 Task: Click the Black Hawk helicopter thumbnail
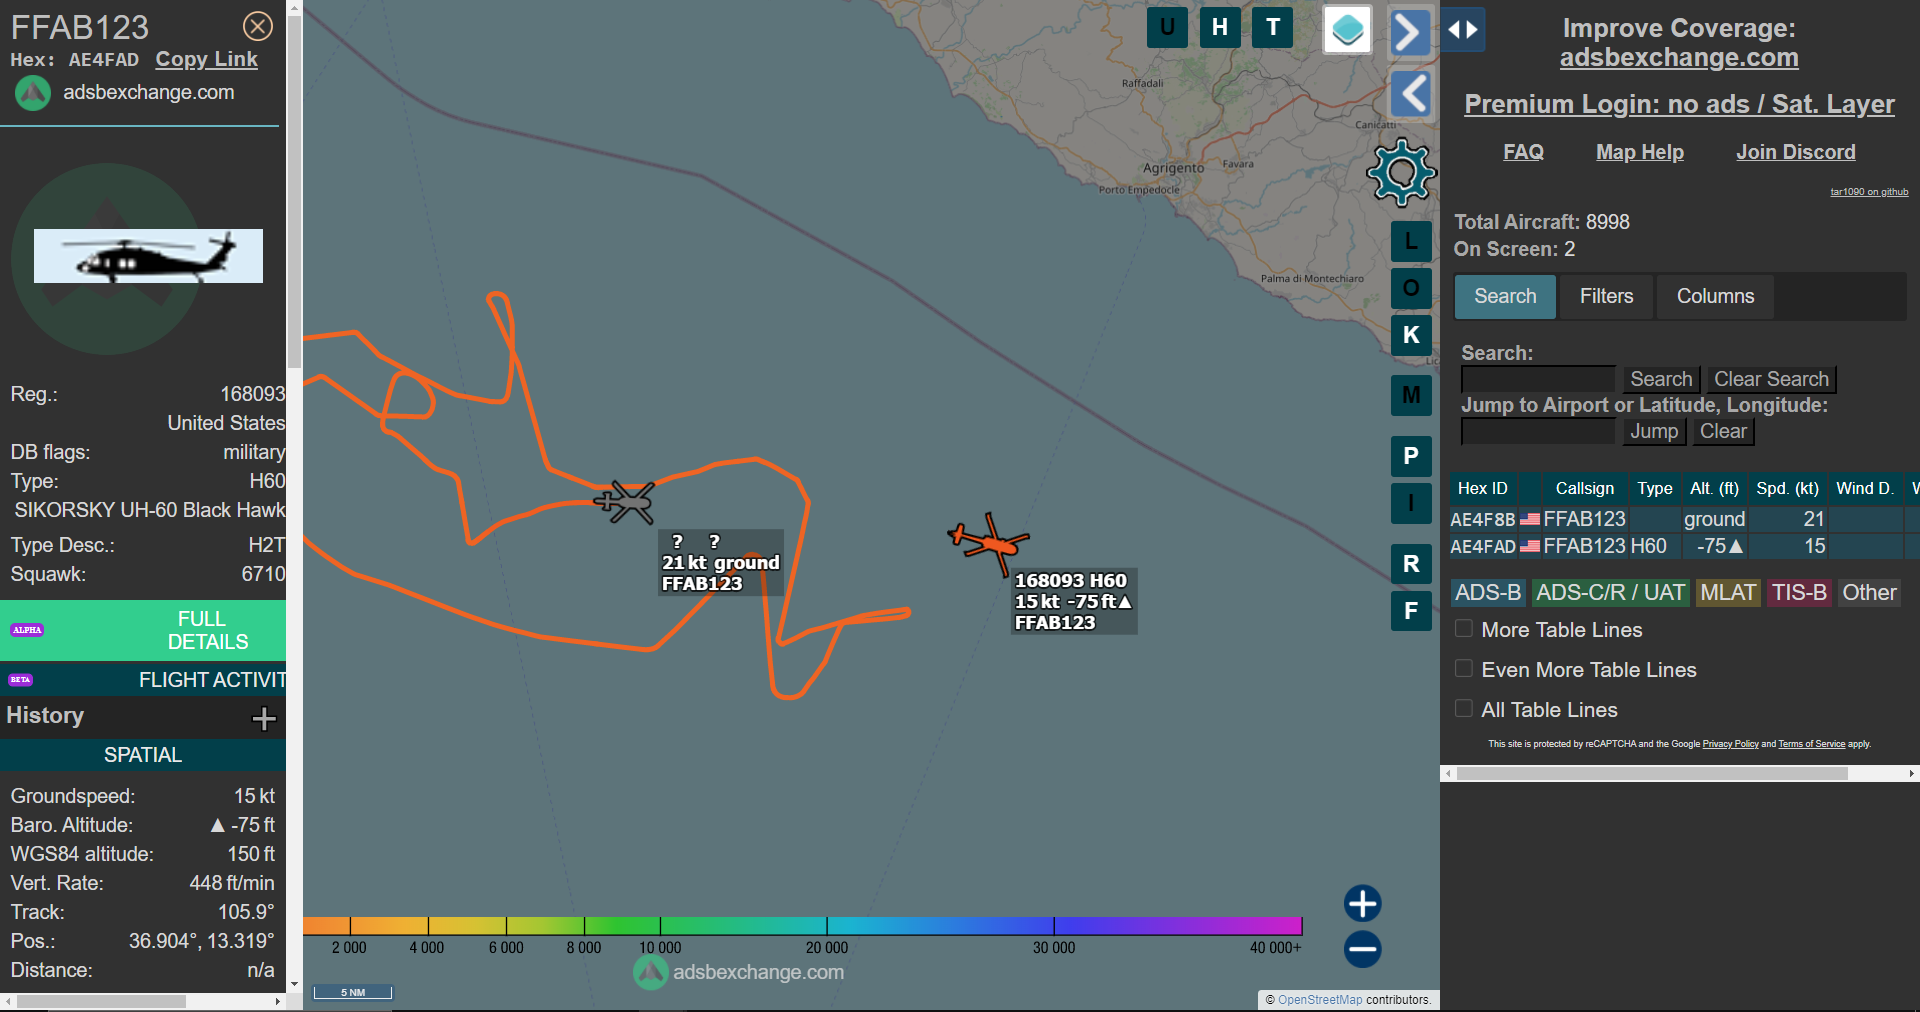tap(148, 256)
